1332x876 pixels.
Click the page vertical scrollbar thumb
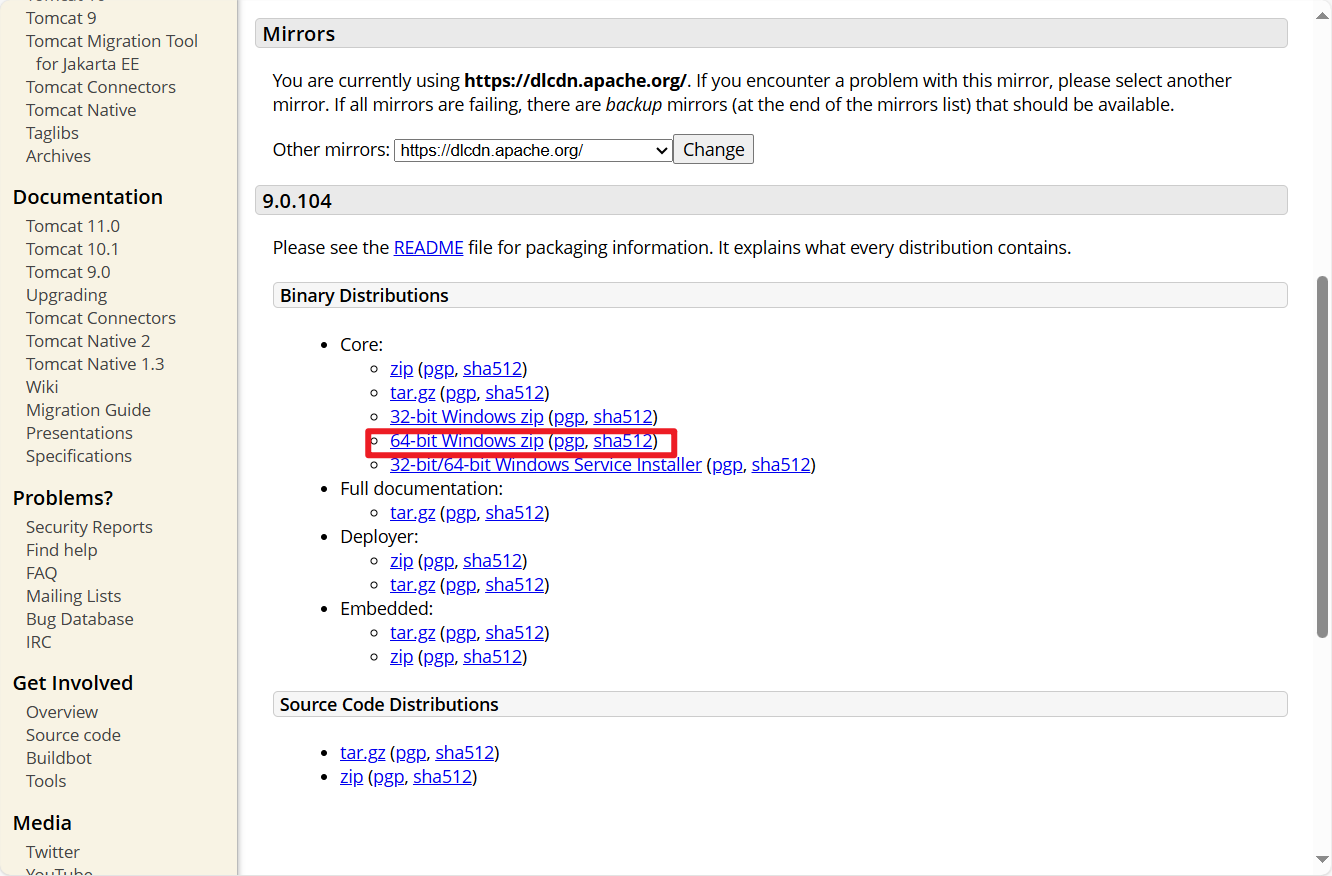tap(1322, 457)
